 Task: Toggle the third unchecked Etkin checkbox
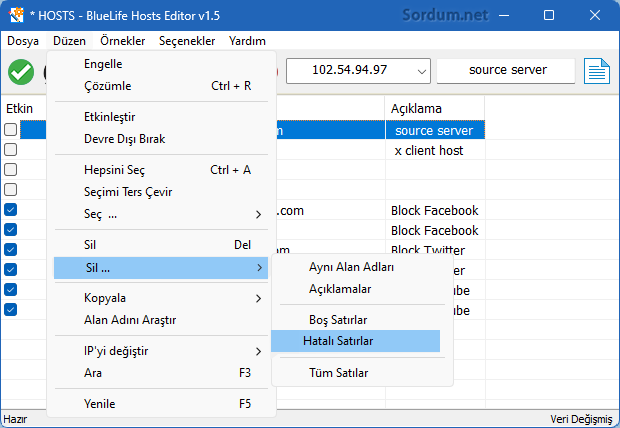point(11,170)
